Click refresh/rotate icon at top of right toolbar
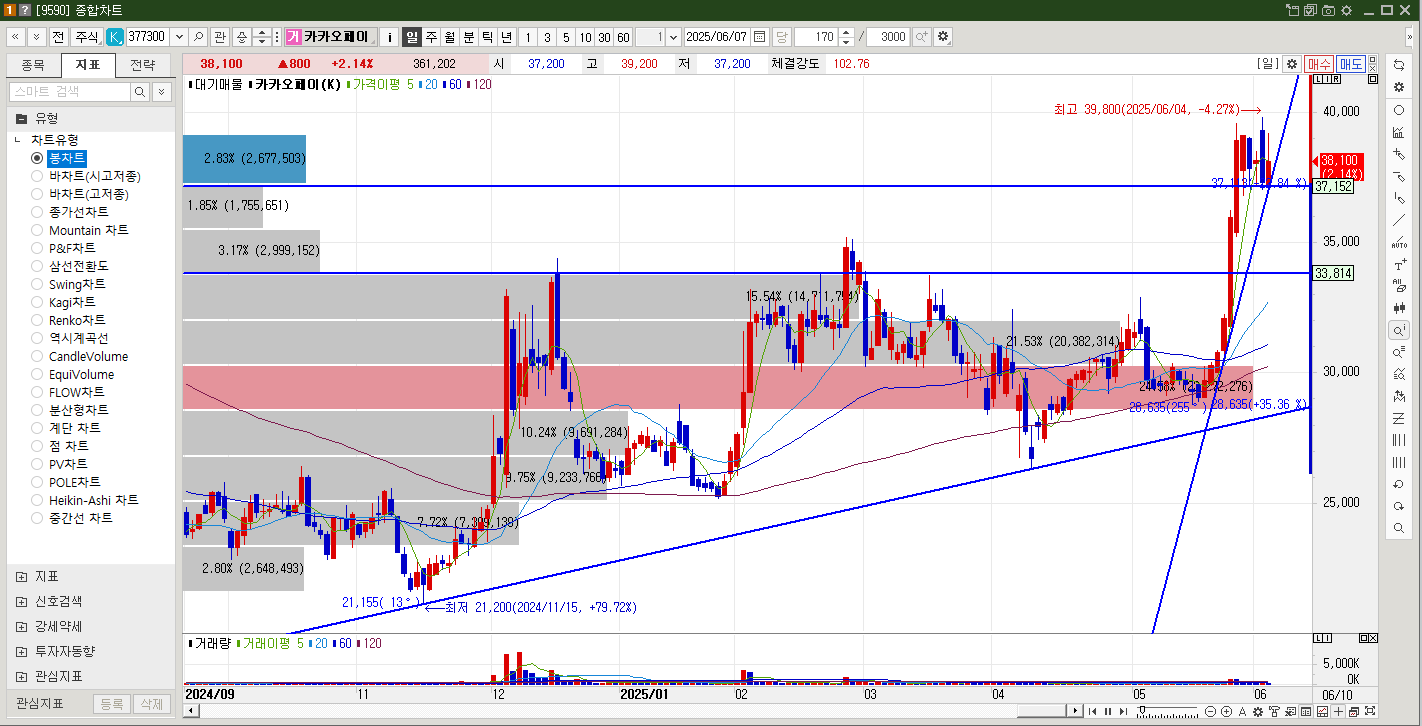1422x726 pixels. pos(1399,65)
